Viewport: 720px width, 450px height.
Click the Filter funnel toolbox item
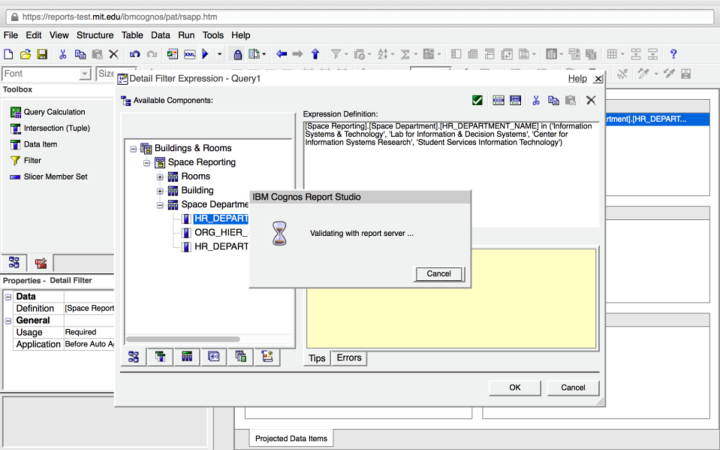point(32,160)
